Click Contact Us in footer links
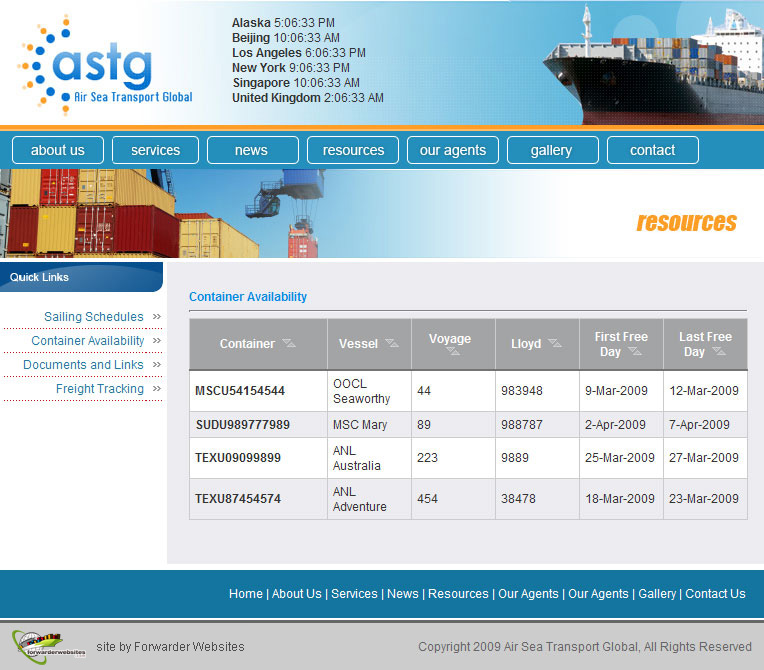 point(715,594)
